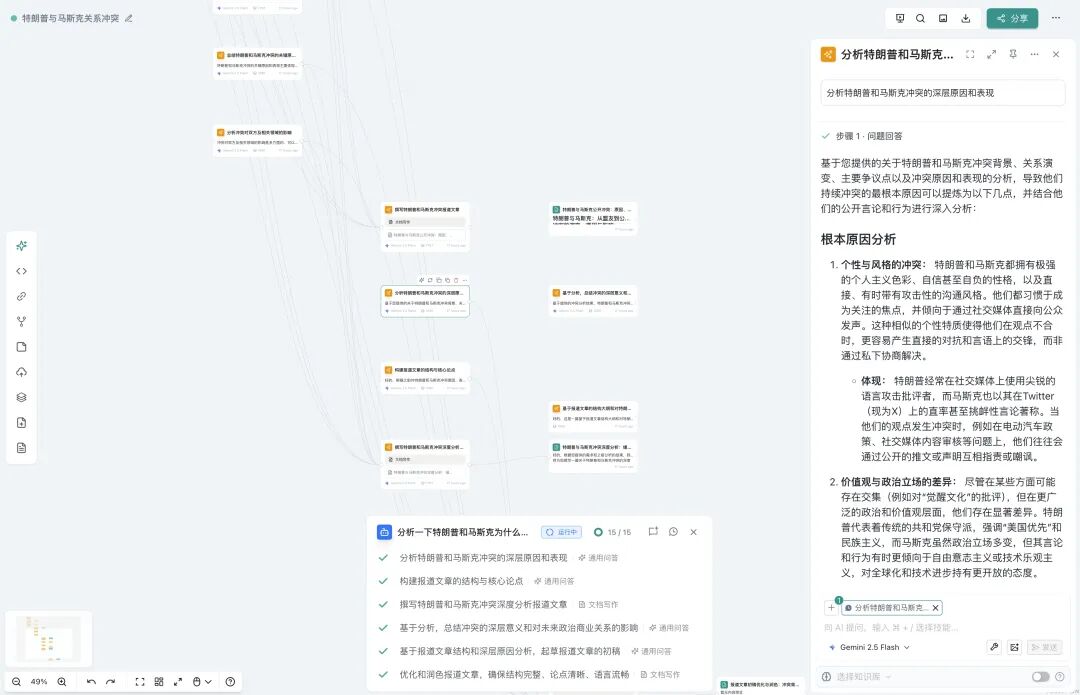Close the agent task panel

694,532
